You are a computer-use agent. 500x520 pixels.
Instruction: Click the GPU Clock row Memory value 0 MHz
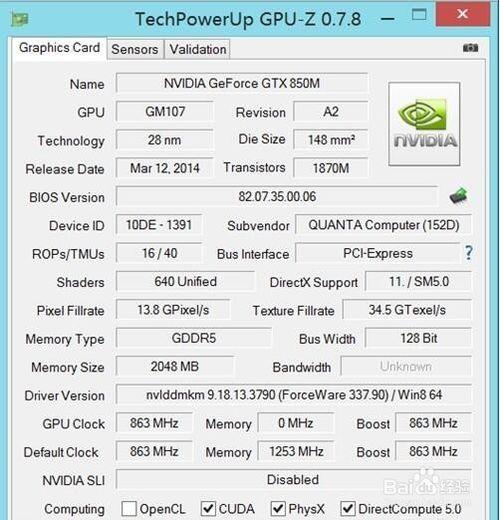[x=296, y=423]
